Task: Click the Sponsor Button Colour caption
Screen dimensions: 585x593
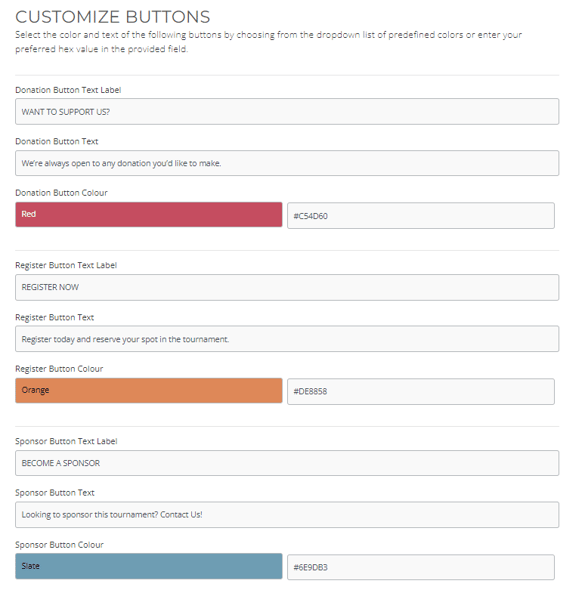Action: pos(59,545)
